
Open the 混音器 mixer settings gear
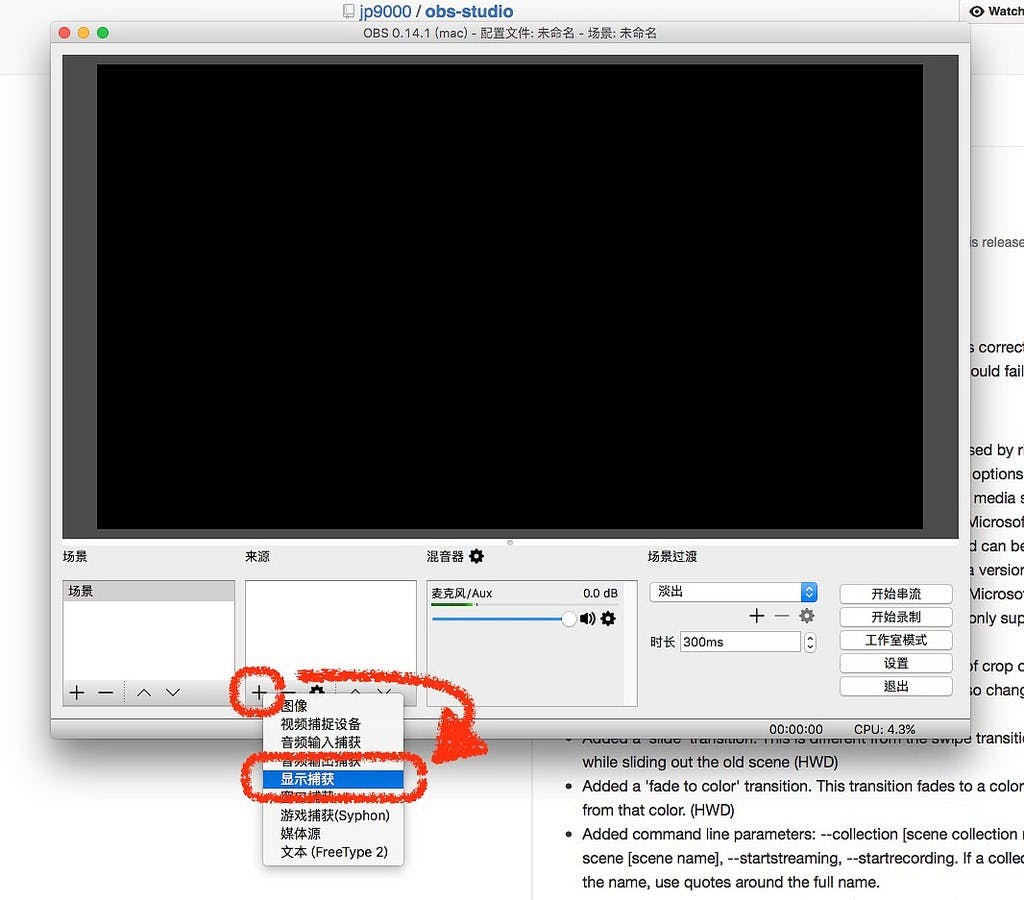click(x=477, y=556)
